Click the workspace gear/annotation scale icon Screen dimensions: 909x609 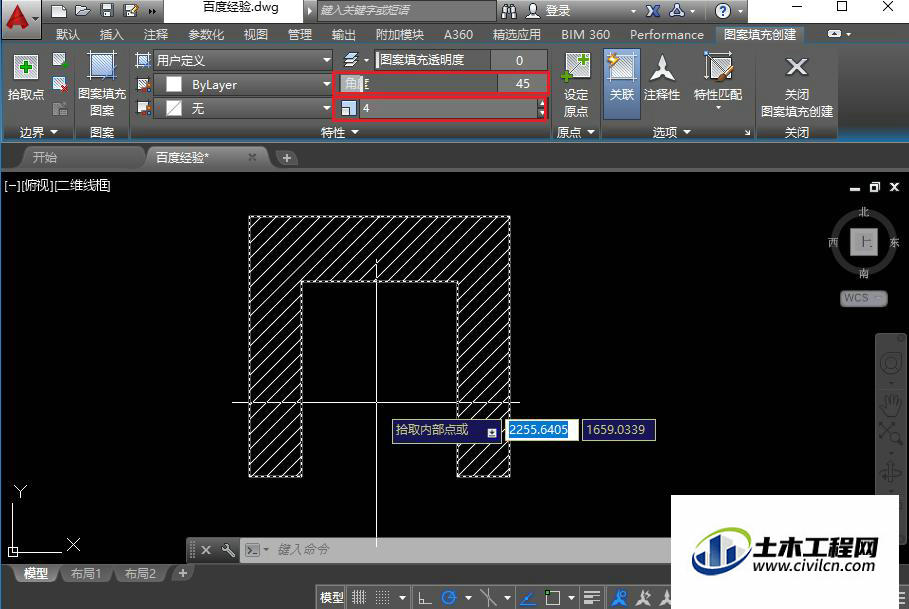[x=619, y=597]
